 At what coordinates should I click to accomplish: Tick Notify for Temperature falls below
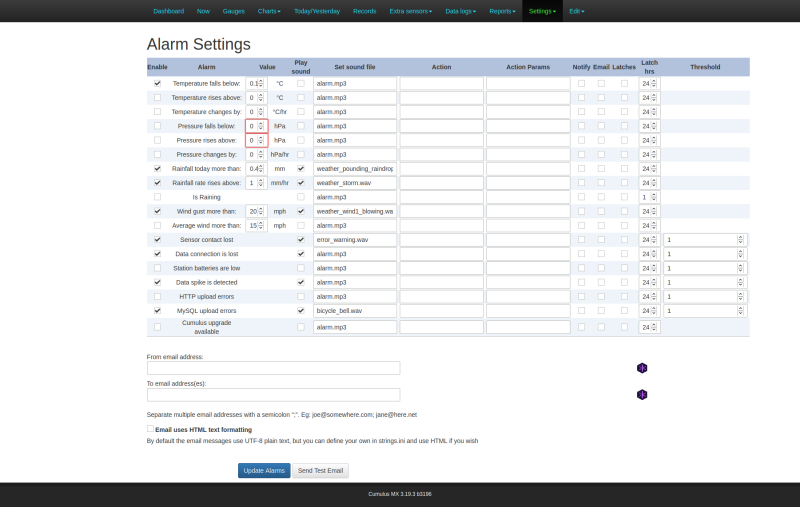(x=581, y=84)
